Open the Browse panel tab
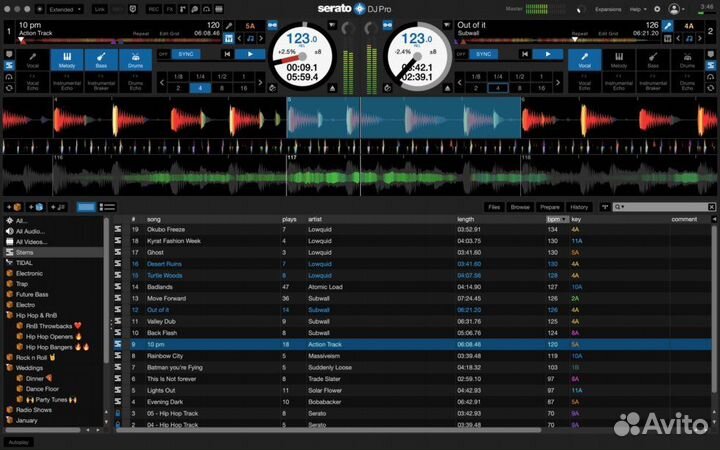This screenshot has width=720, height=450. pyautogui.click(x=520, y=207)
